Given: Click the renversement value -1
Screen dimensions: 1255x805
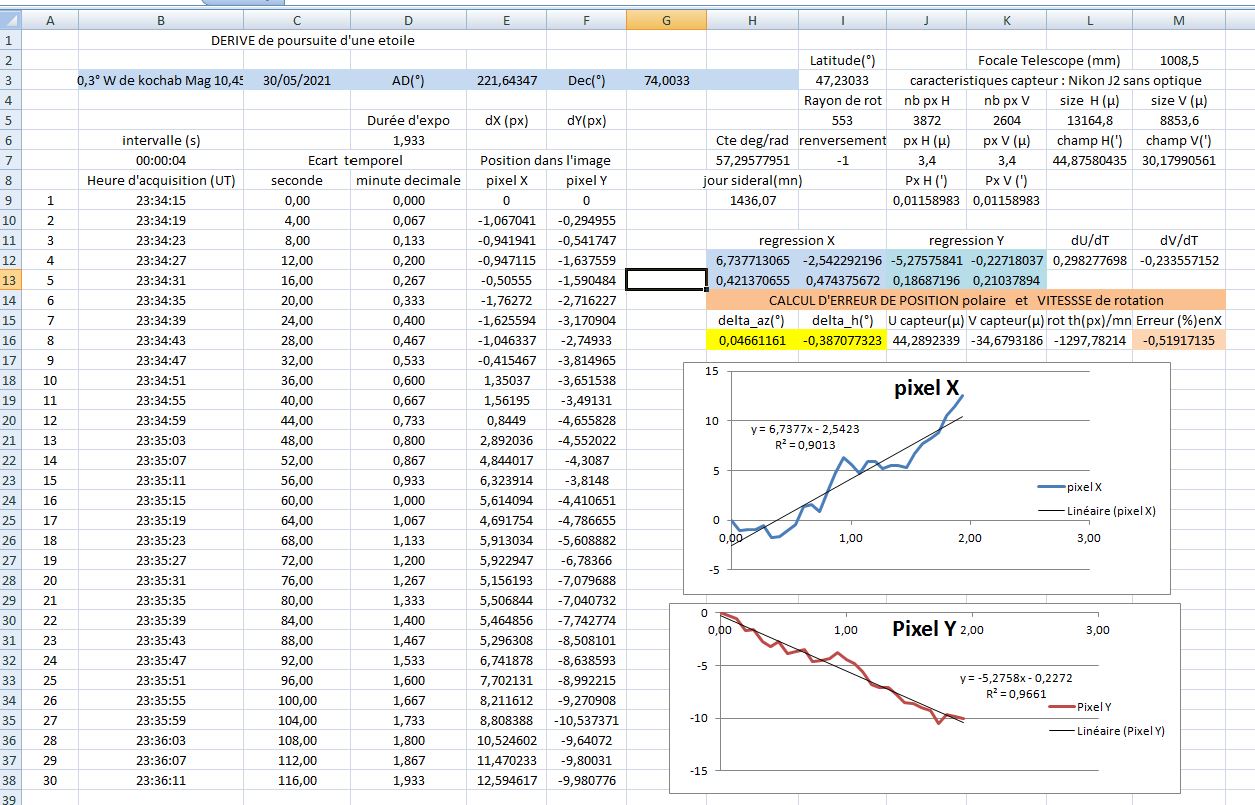Looking at the screenshot, I should point(842,160).
